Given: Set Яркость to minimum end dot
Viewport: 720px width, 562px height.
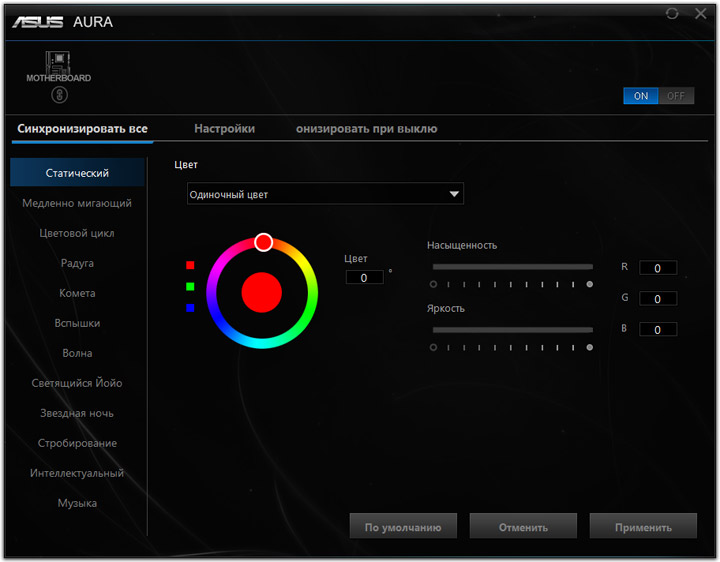Looking at the screenshot, I should point(433,348).
